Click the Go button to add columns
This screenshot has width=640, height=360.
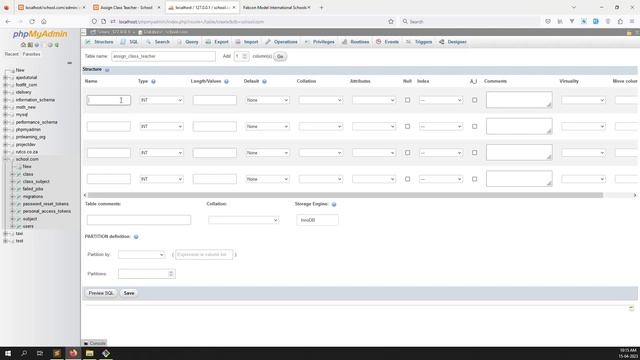pyautogui.click(x=280, y=56)
